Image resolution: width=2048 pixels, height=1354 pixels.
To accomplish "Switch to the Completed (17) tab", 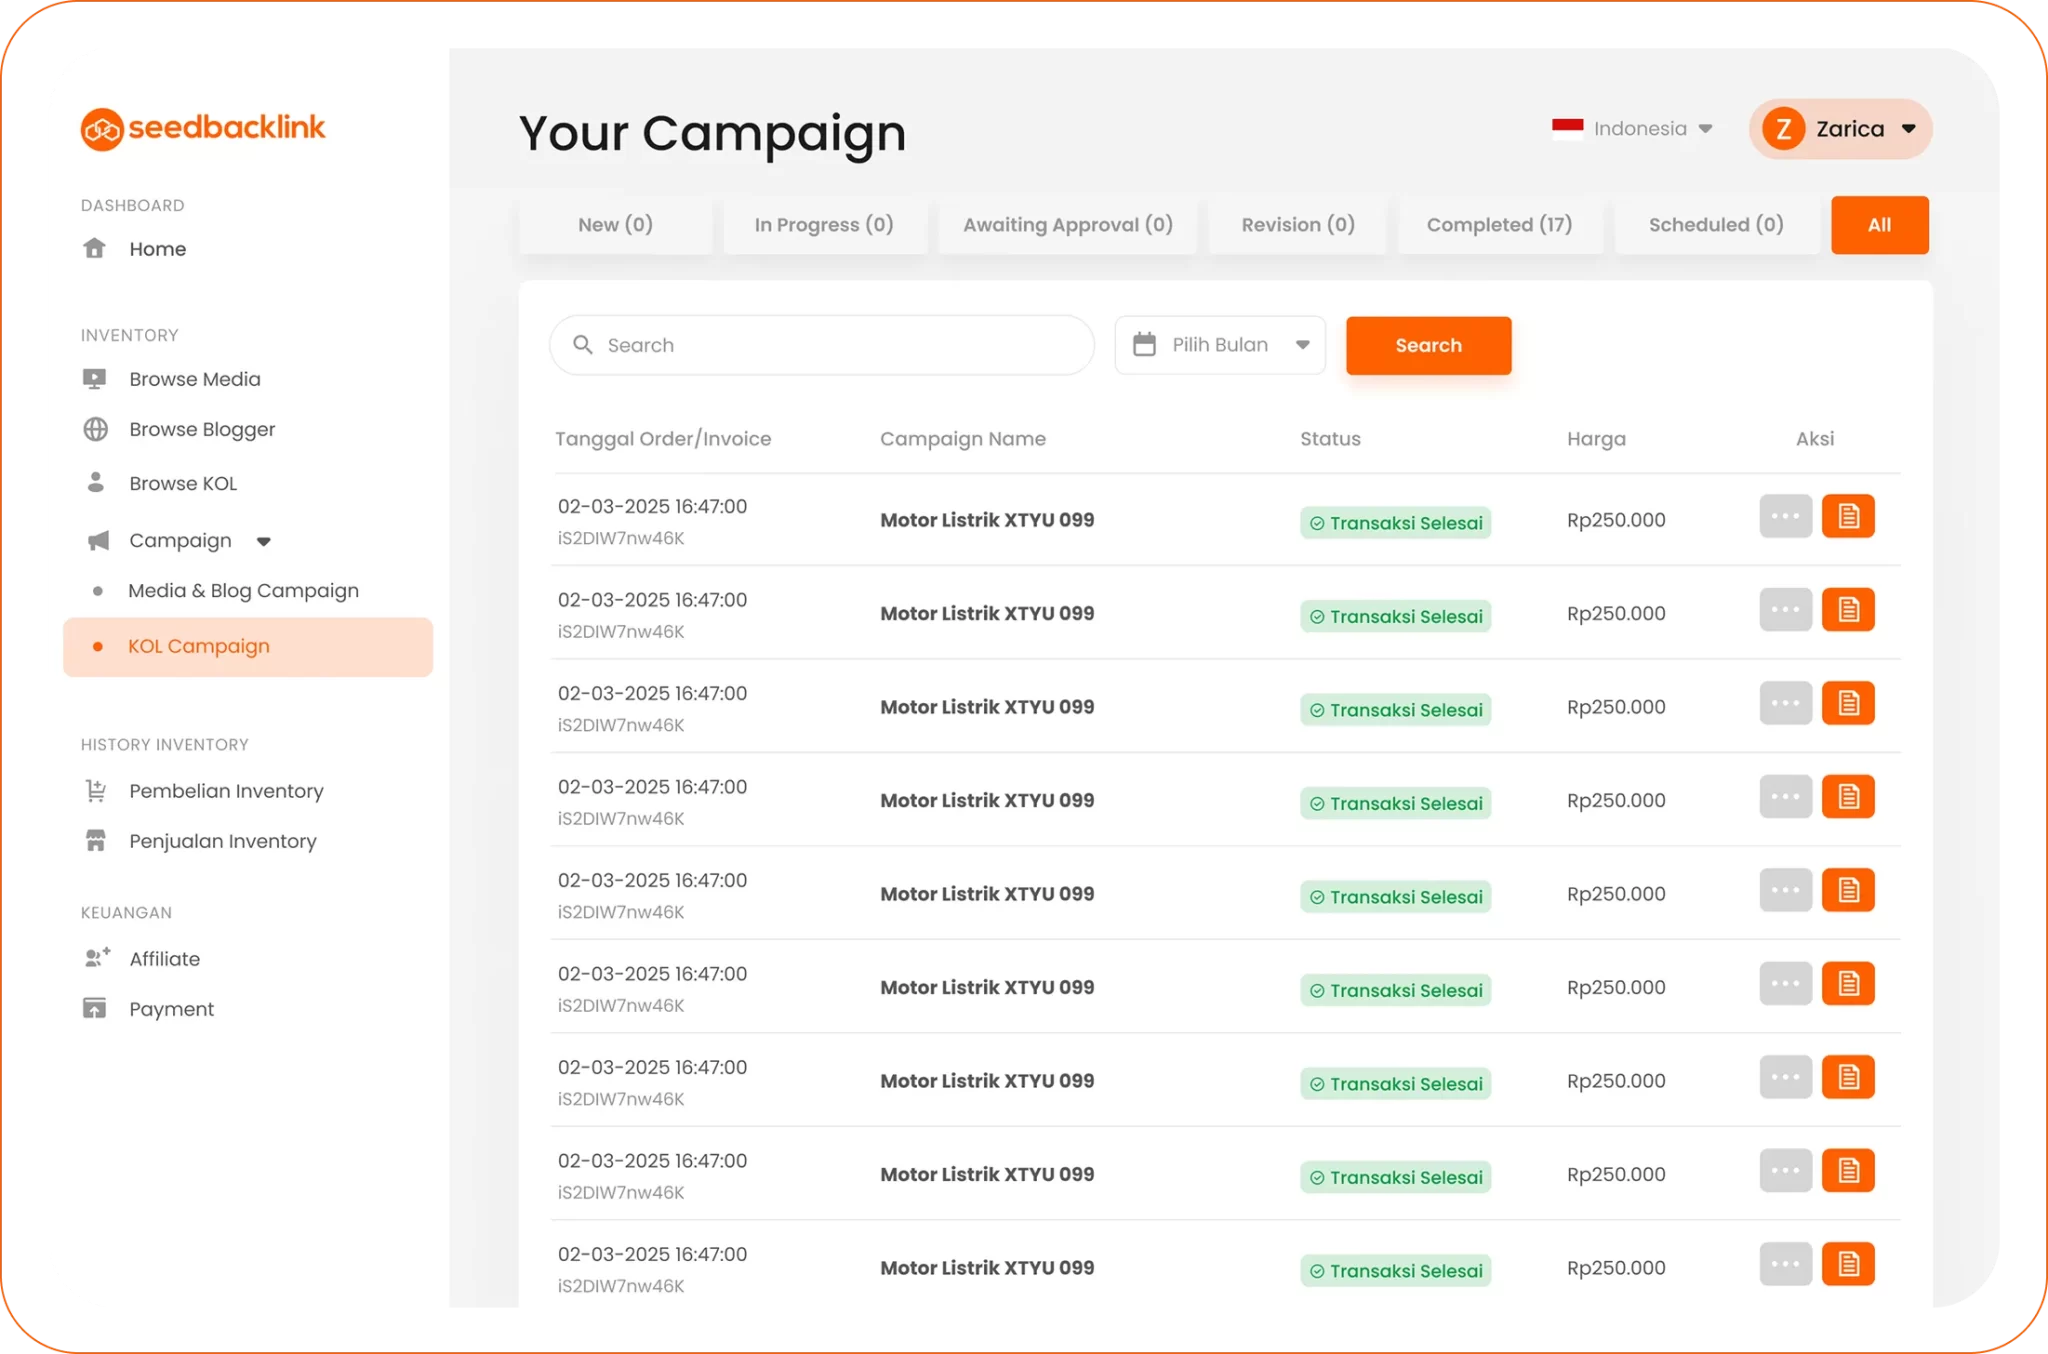I will [x=1499, y=225].
